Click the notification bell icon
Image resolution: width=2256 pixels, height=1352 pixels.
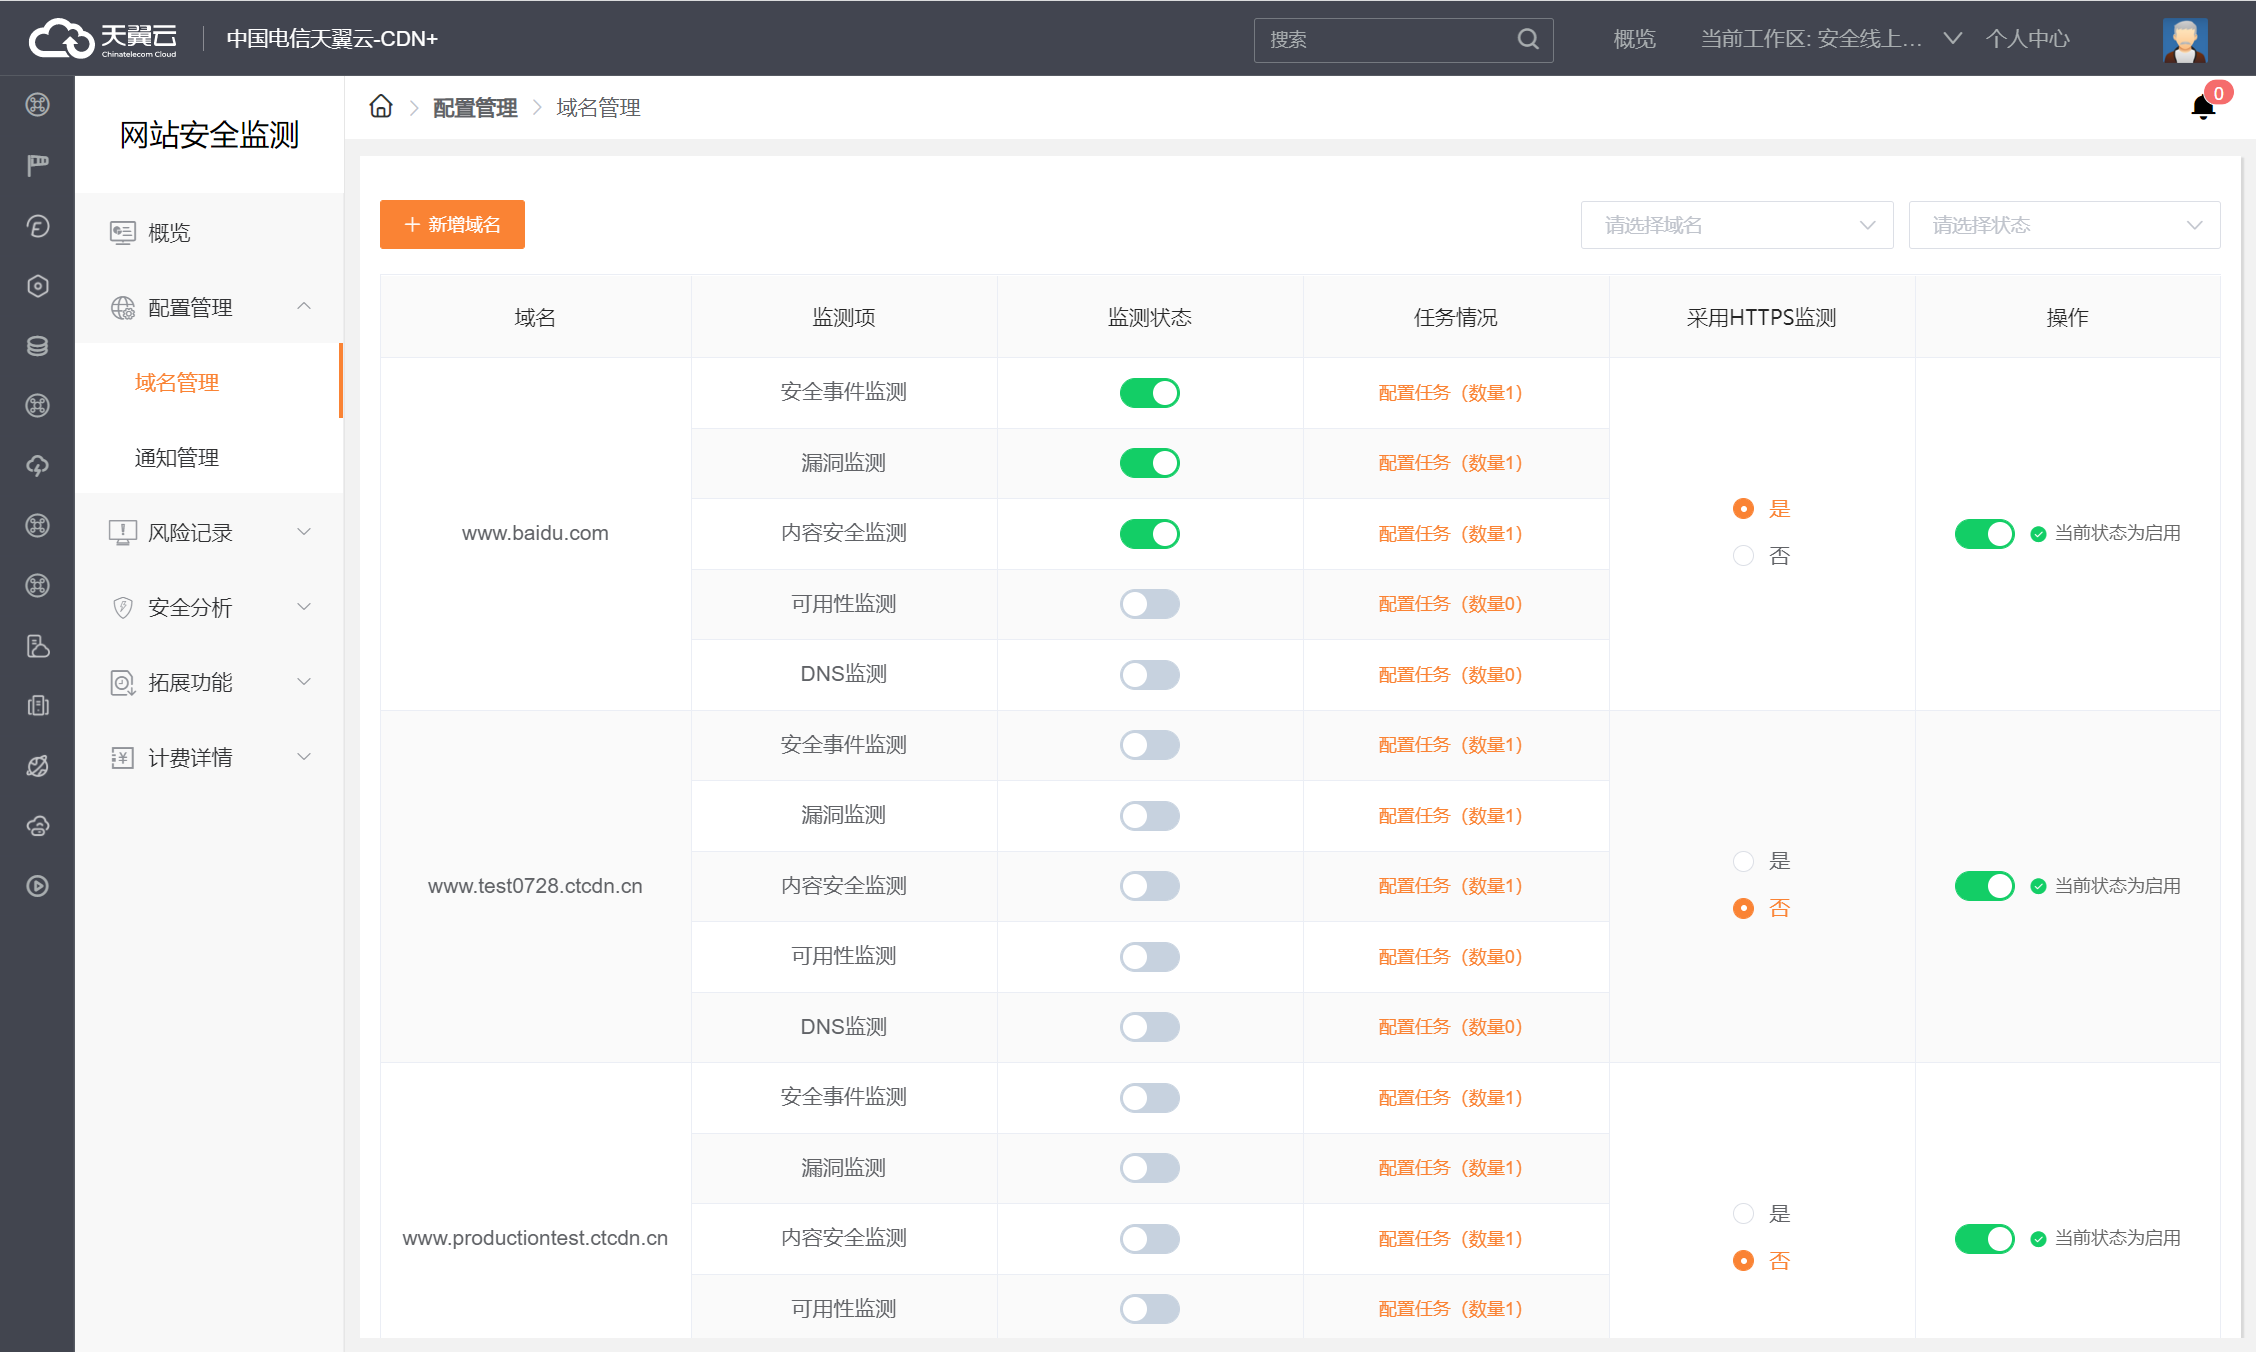pos(2202,107)
